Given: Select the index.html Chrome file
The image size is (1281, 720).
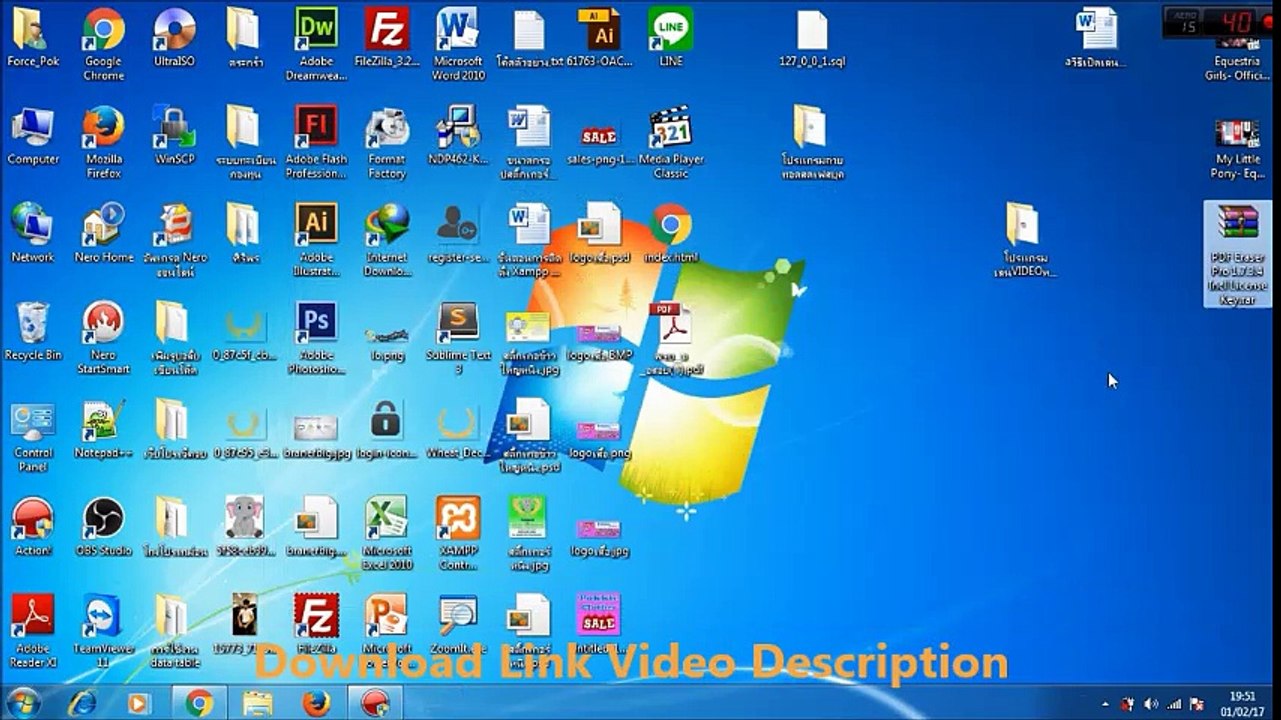Looking at the screenshot, I should pyautogui.click(x=671, y=234).
